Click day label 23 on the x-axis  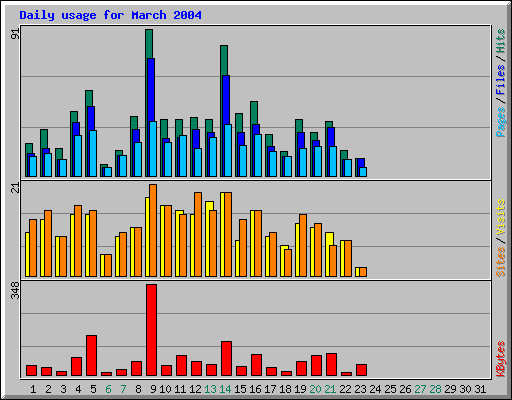click(x=360, y=389)
